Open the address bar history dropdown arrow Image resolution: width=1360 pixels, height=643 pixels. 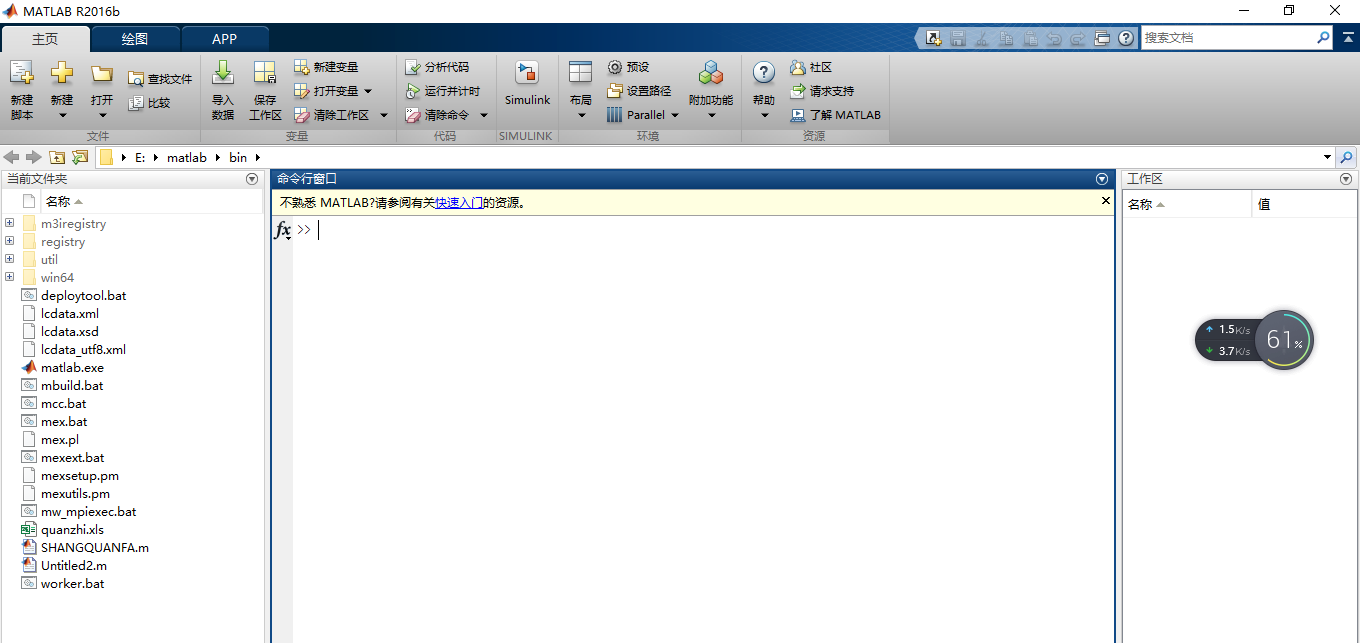pyautogui.click(x=1328, y=157)
